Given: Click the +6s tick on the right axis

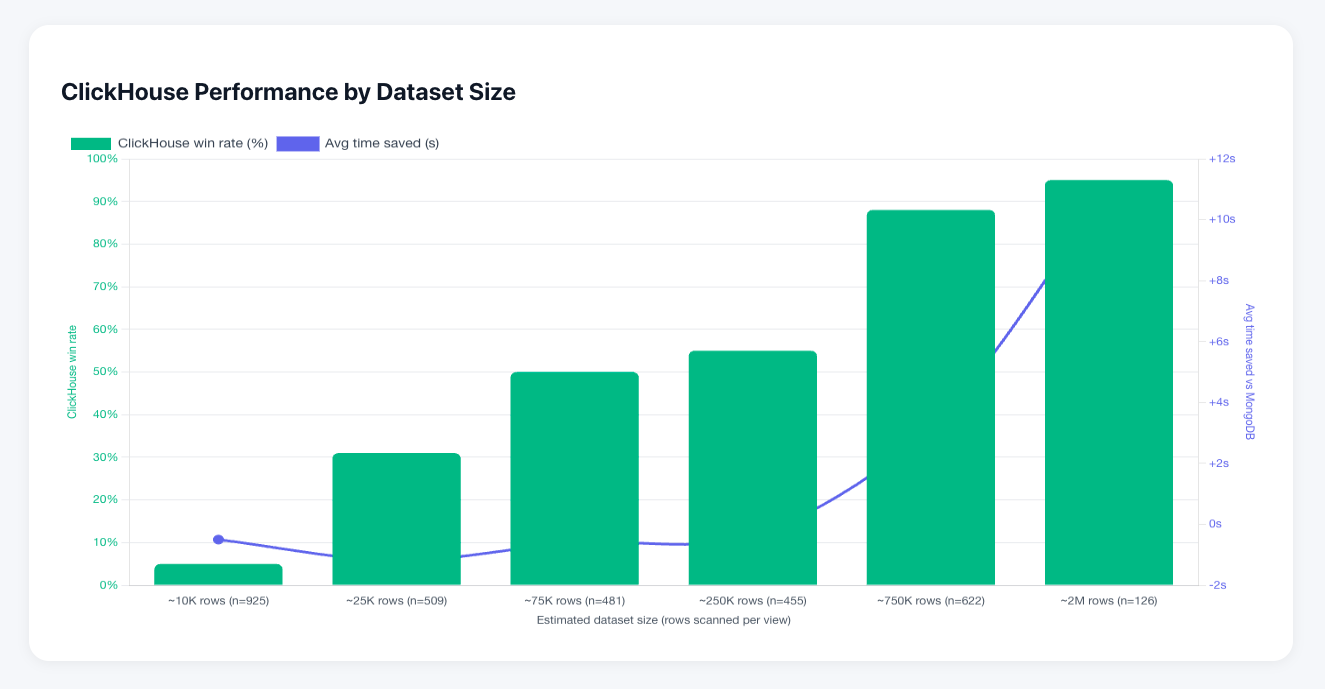Looking at the screenshot, I should [x=1219, y=341].
